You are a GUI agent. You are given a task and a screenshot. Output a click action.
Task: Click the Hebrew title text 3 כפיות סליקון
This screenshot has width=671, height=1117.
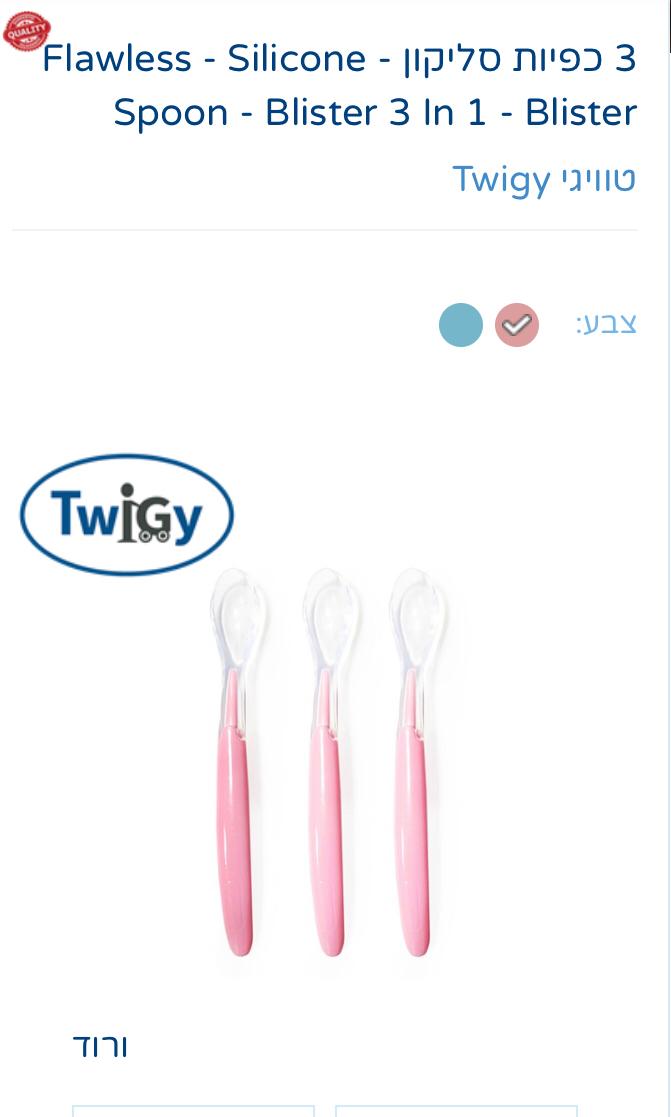[x=520, y=58]
